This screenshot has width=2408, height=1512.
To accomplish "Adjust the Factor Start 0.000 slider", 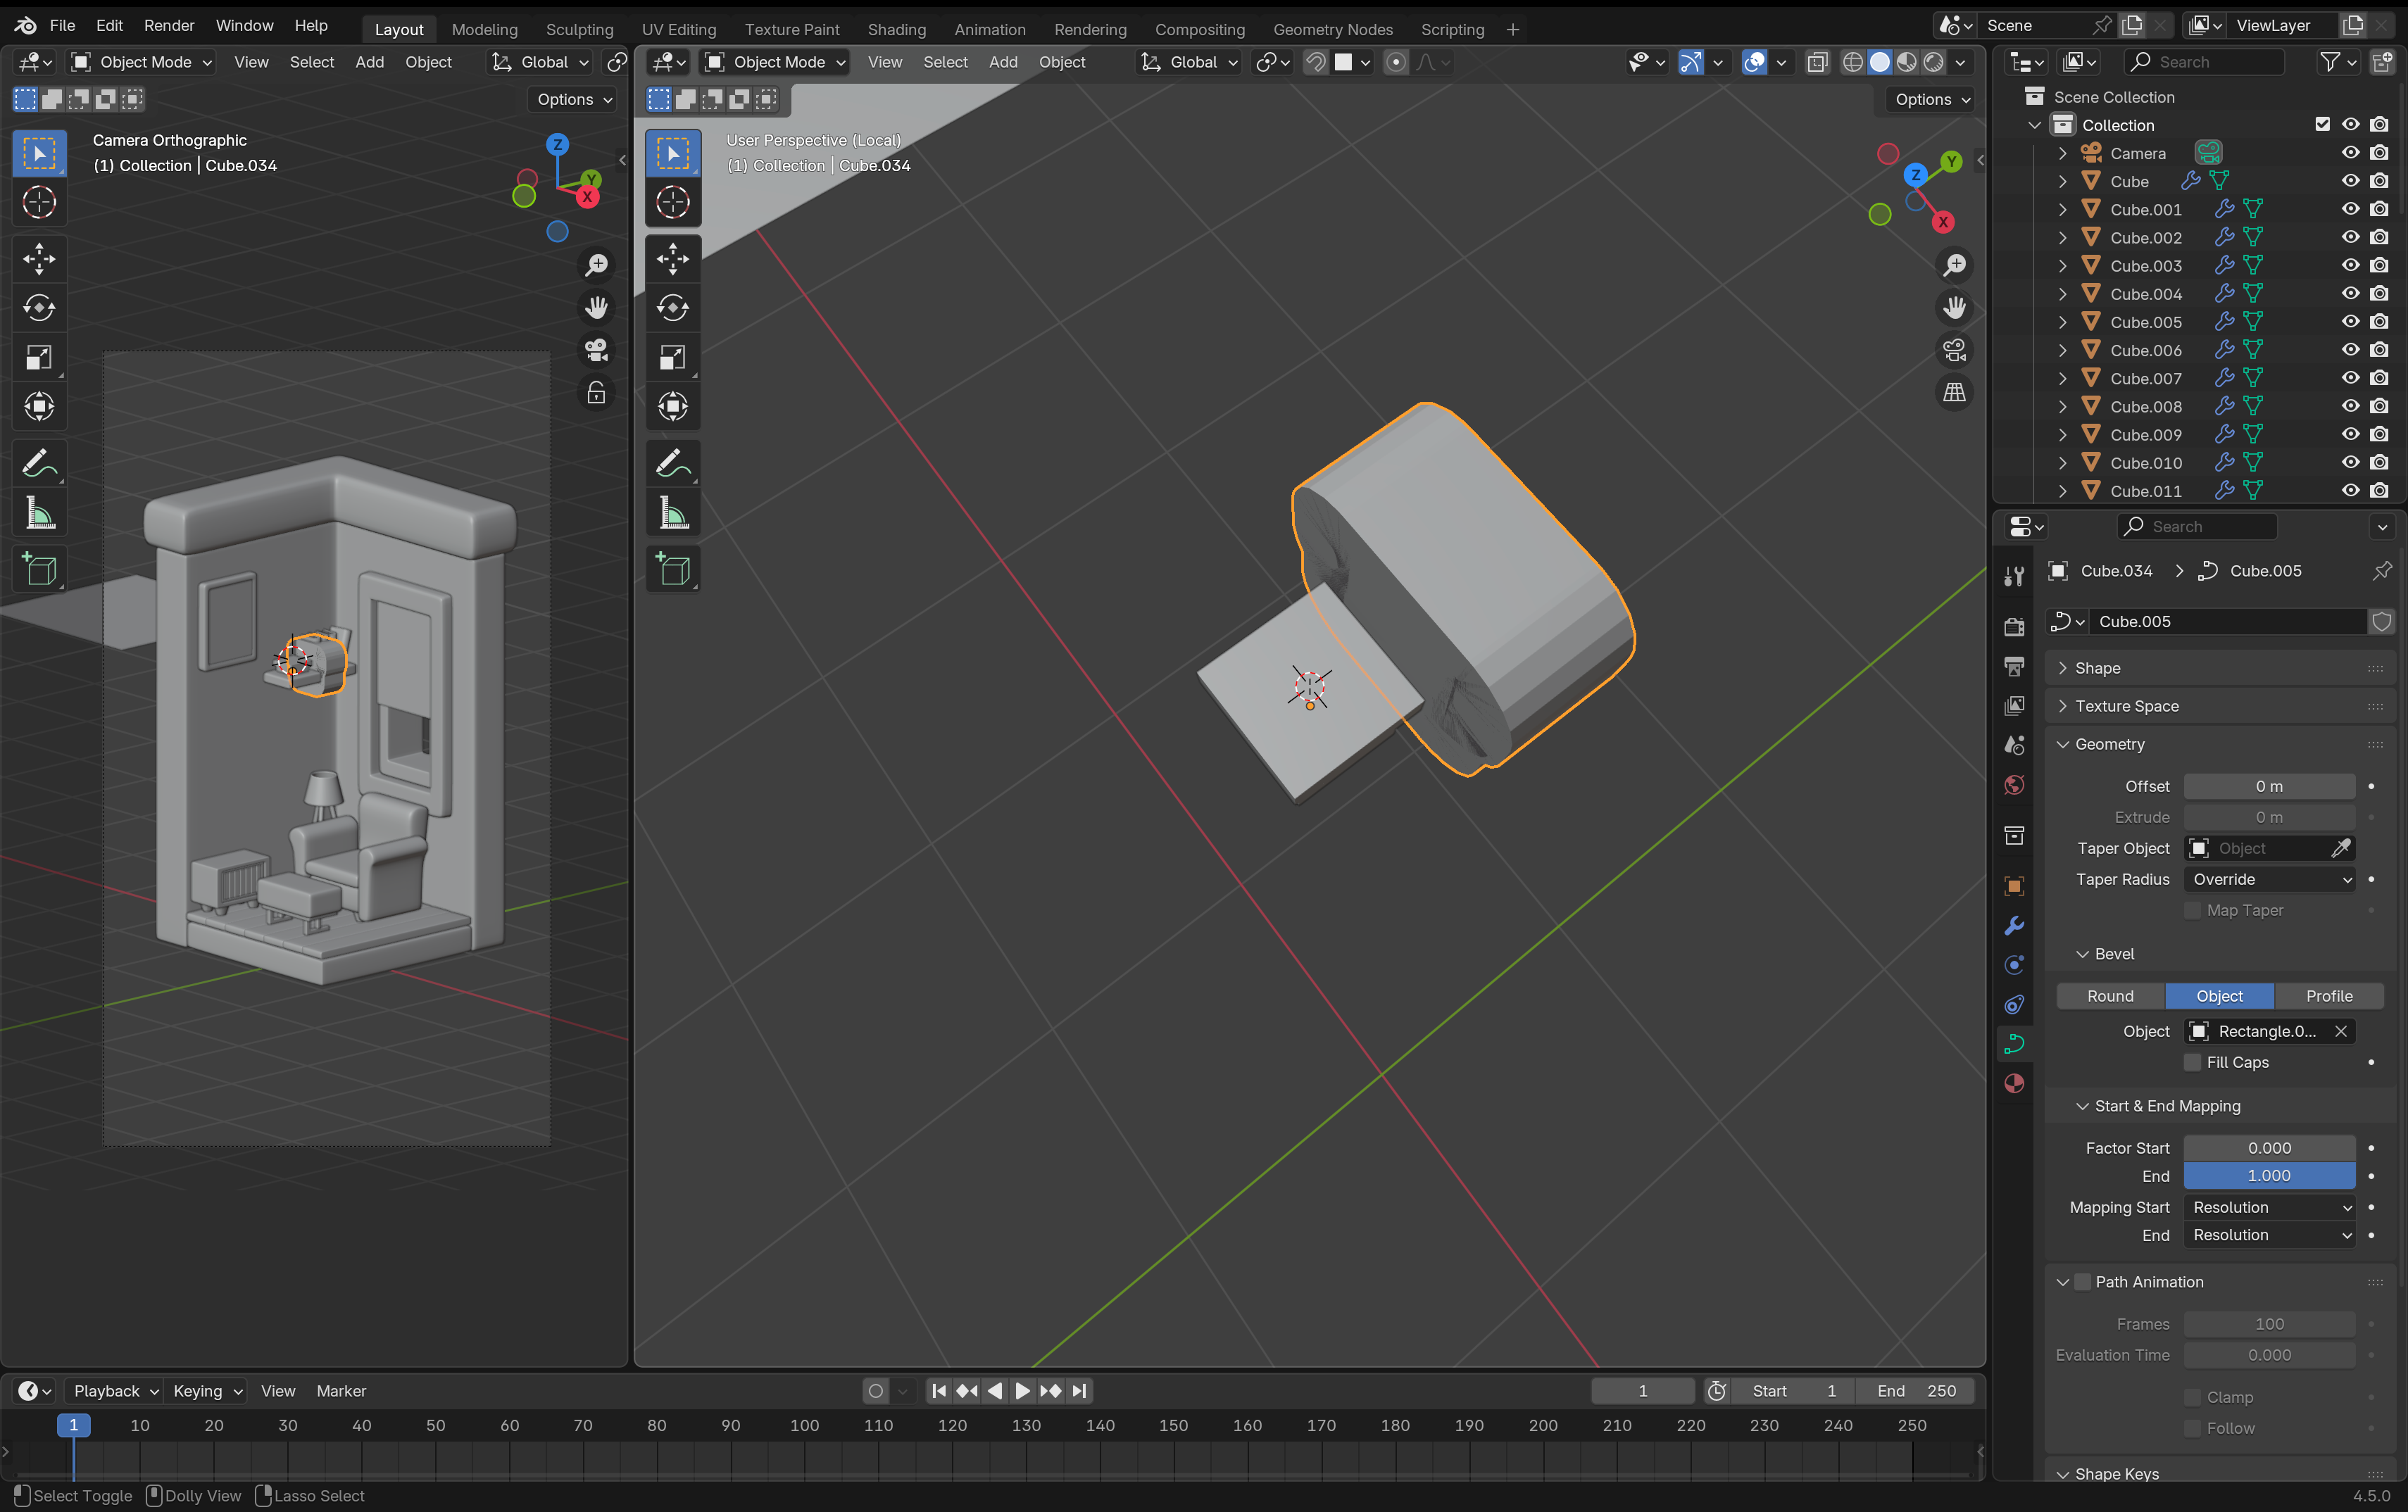I will [2269, 1148].
